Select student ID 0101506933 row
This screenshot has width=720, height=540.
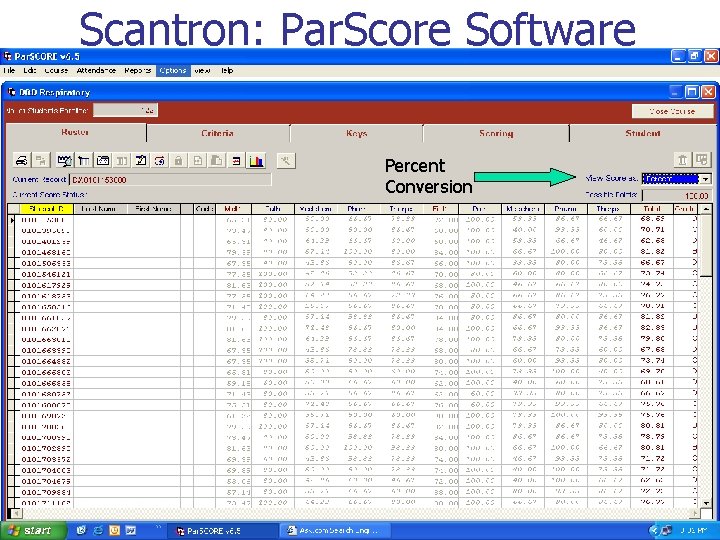coord(354,263)
